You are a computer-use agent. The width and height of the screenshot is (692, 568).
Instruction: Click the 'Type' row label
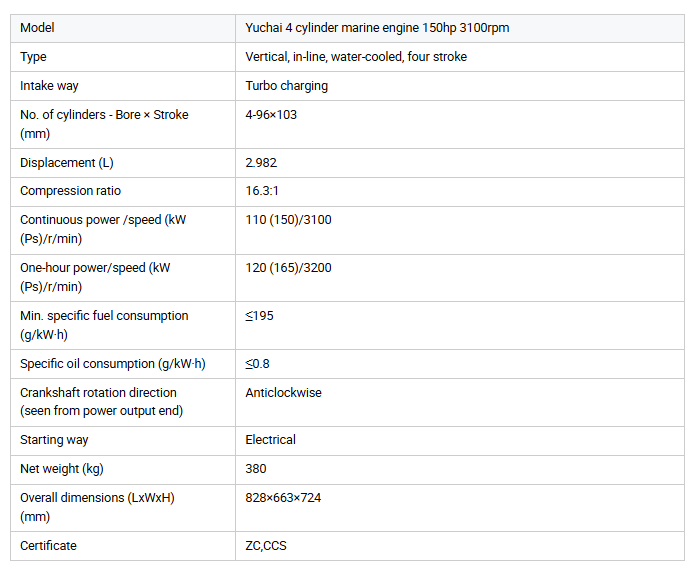(33, 57)
